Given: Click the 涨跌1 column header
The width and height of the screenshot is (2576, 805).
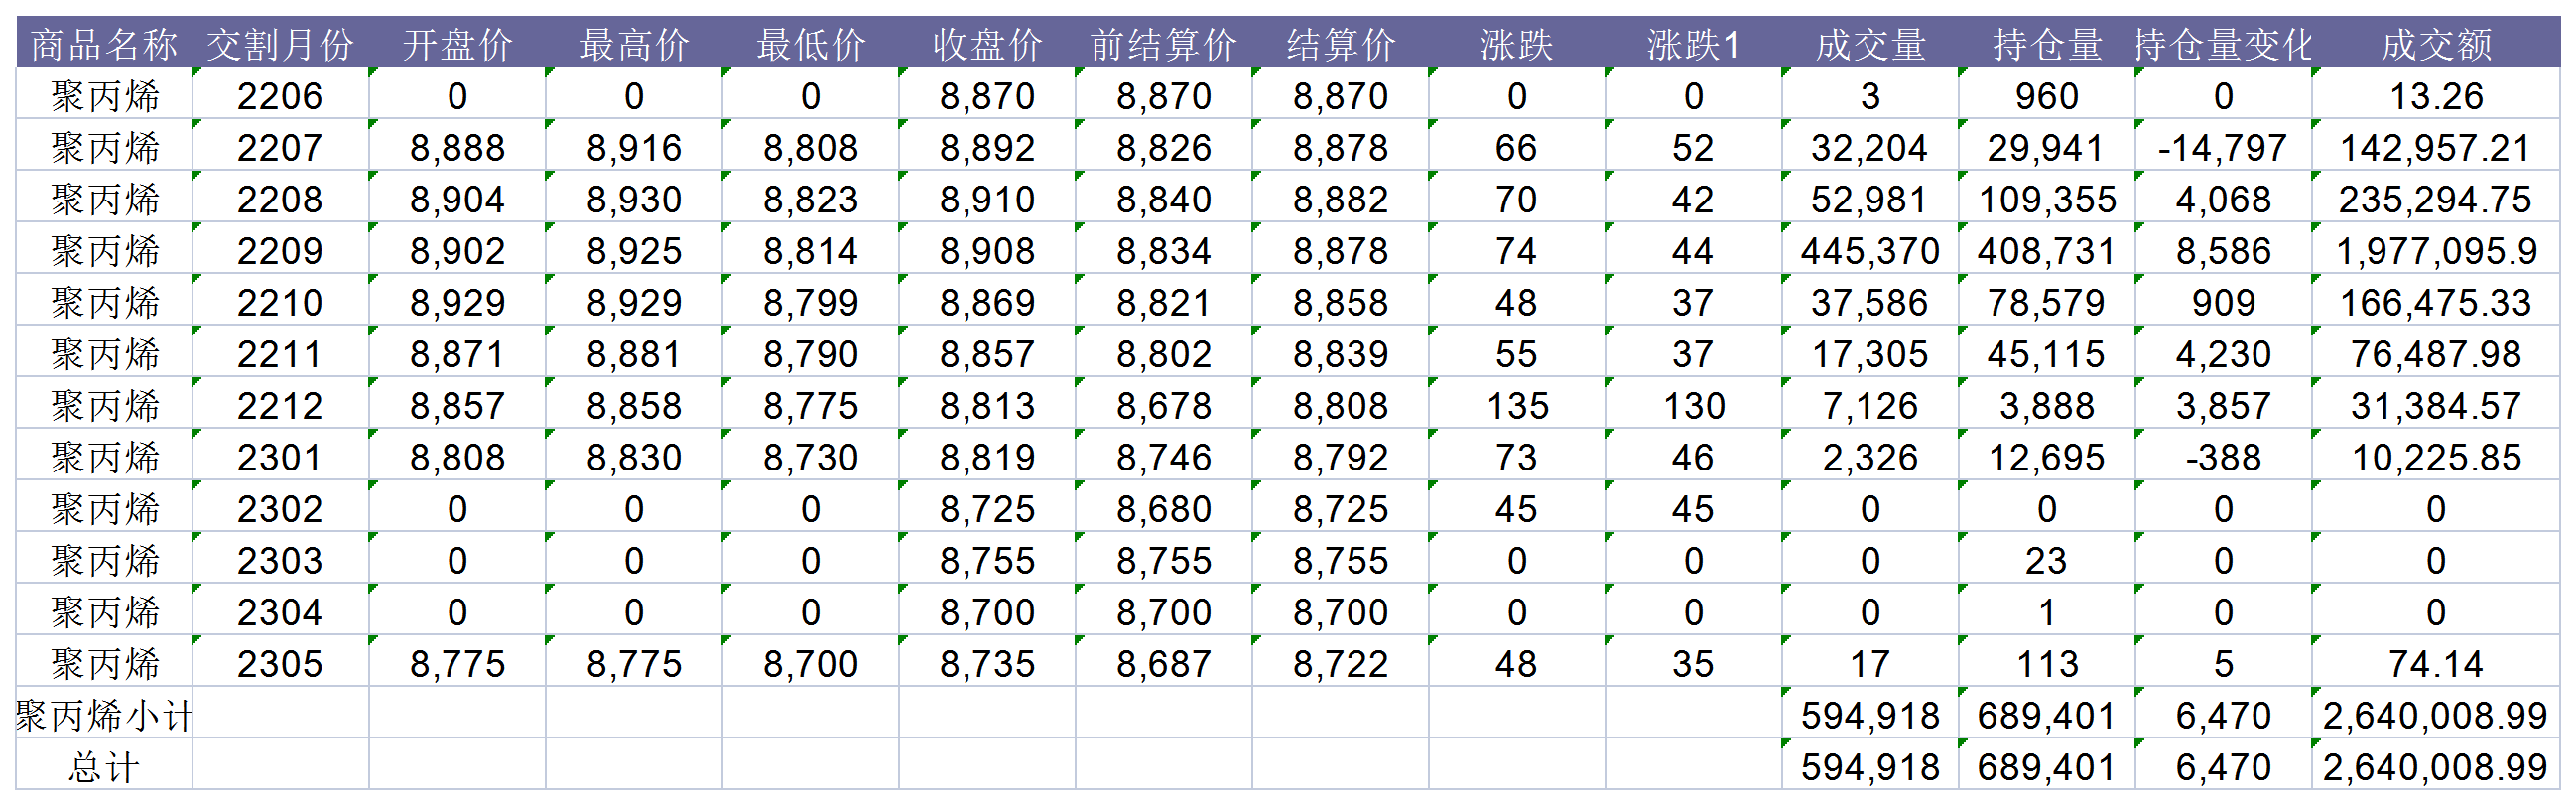Looking at the screenshot, I should pyautogui.click(x=1692, y=45).
